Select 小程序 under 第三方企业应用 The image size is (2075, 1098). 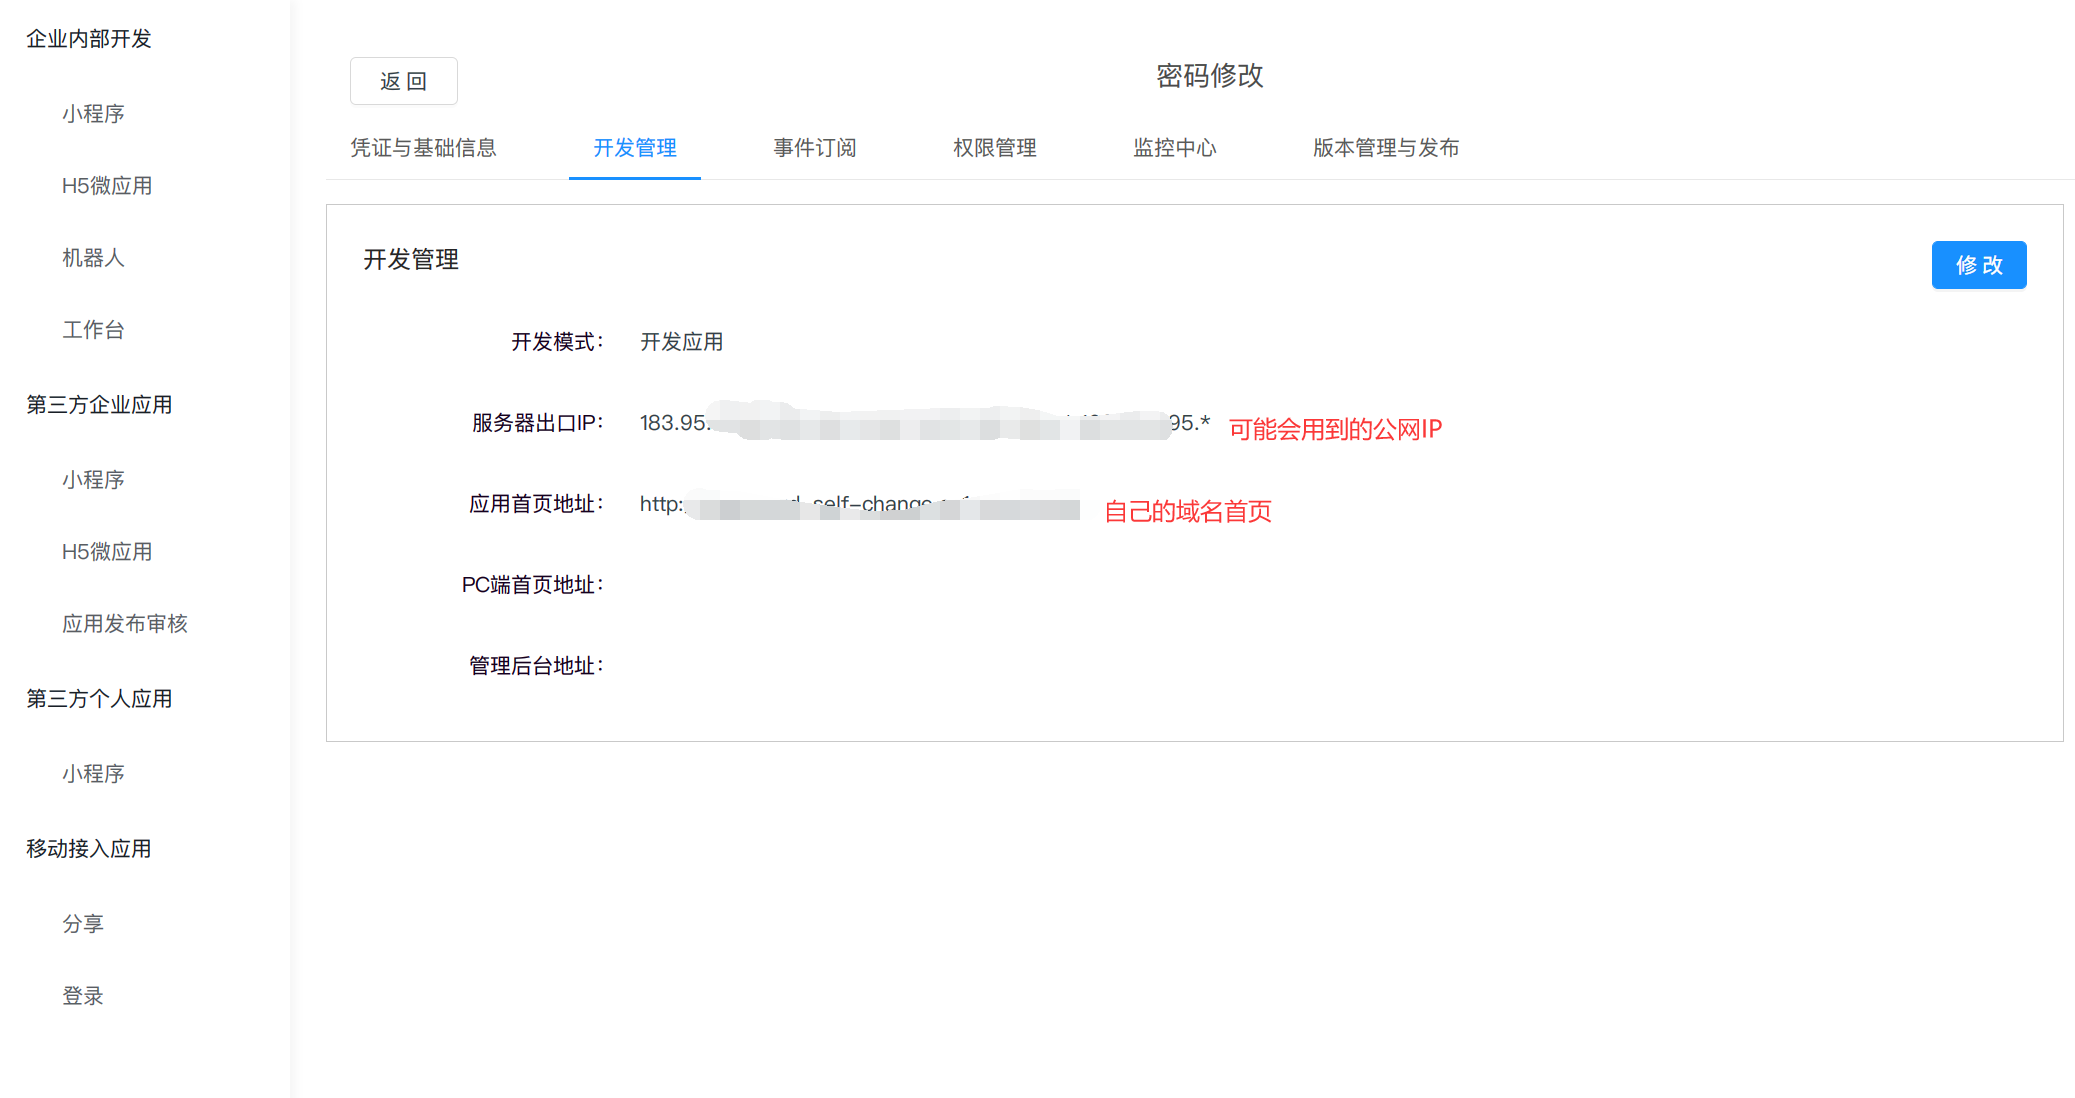(x=93, y=480)
